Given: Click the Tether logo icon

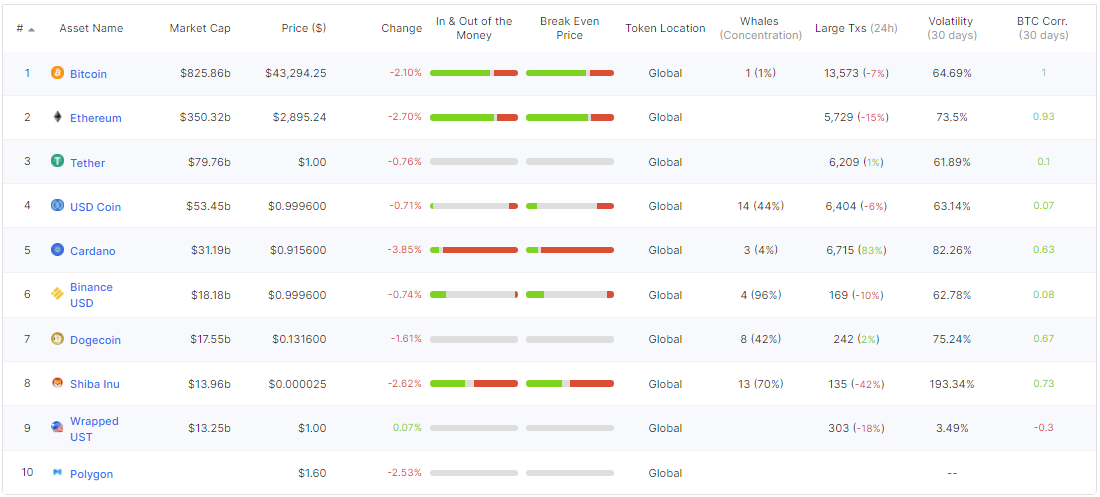Looking at the screenshot, I should click(57, 161).
